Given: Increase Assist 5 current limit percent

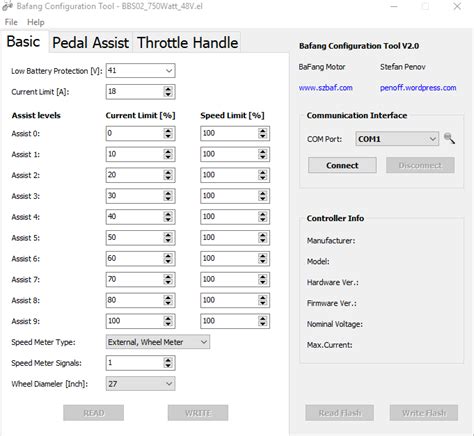Looking at the screenshot, I should pos(168,235).
